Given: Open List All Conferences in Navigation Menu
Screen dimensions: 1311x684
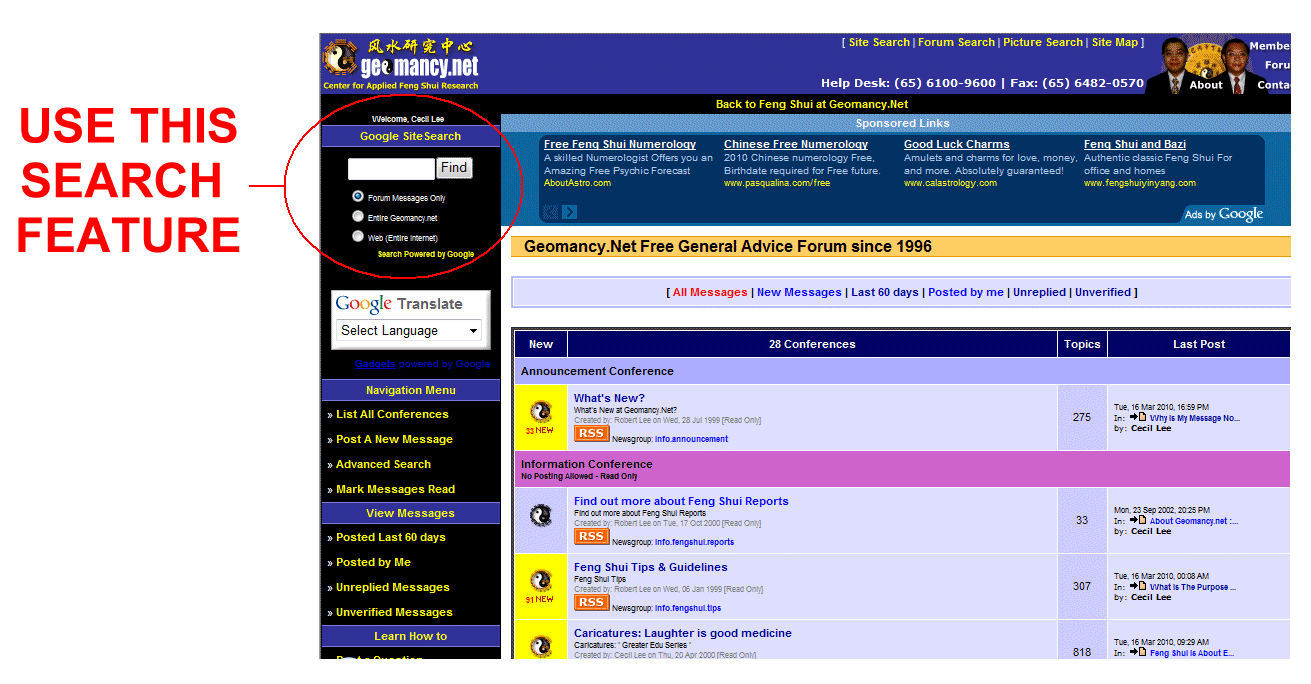Looking at the screenshot, I should 392,414.
